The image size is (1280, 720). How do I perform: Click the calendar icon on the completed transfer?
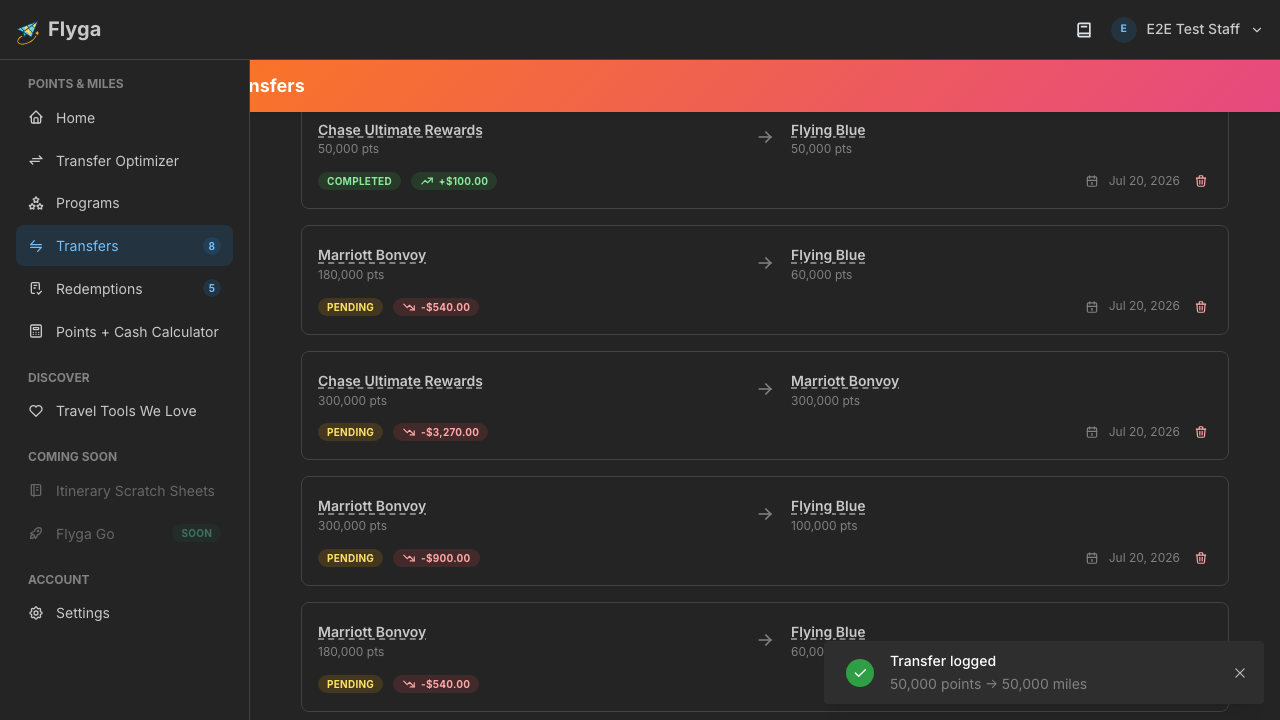pos(1092,181)
